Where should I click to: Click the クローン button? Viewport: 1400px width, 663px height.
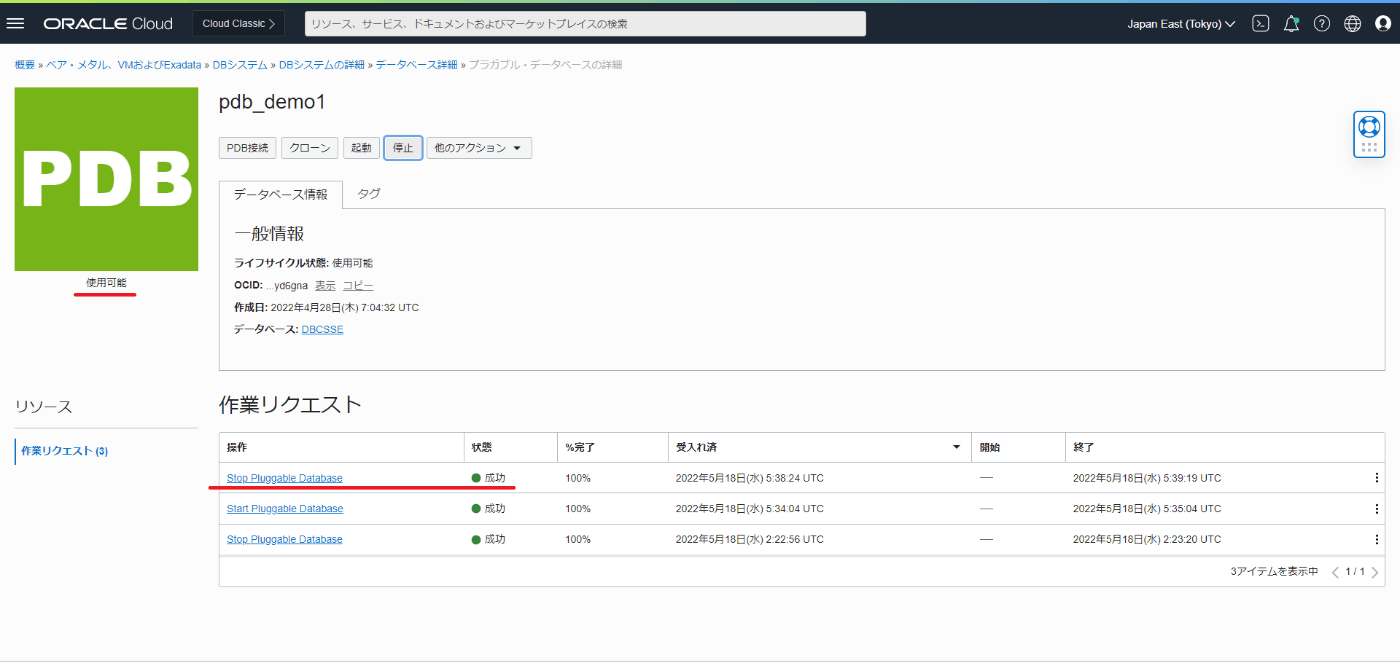point(310,148)
